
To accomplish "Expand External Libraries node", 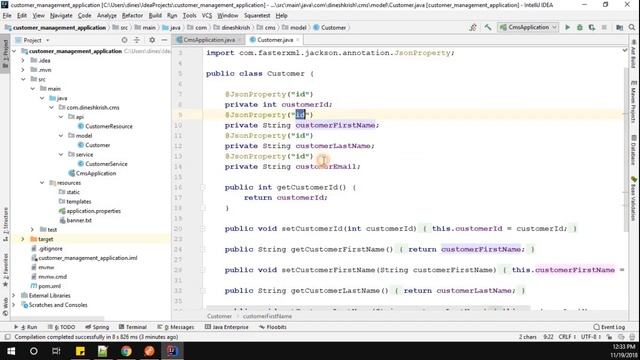I will (x=13, y=296).
